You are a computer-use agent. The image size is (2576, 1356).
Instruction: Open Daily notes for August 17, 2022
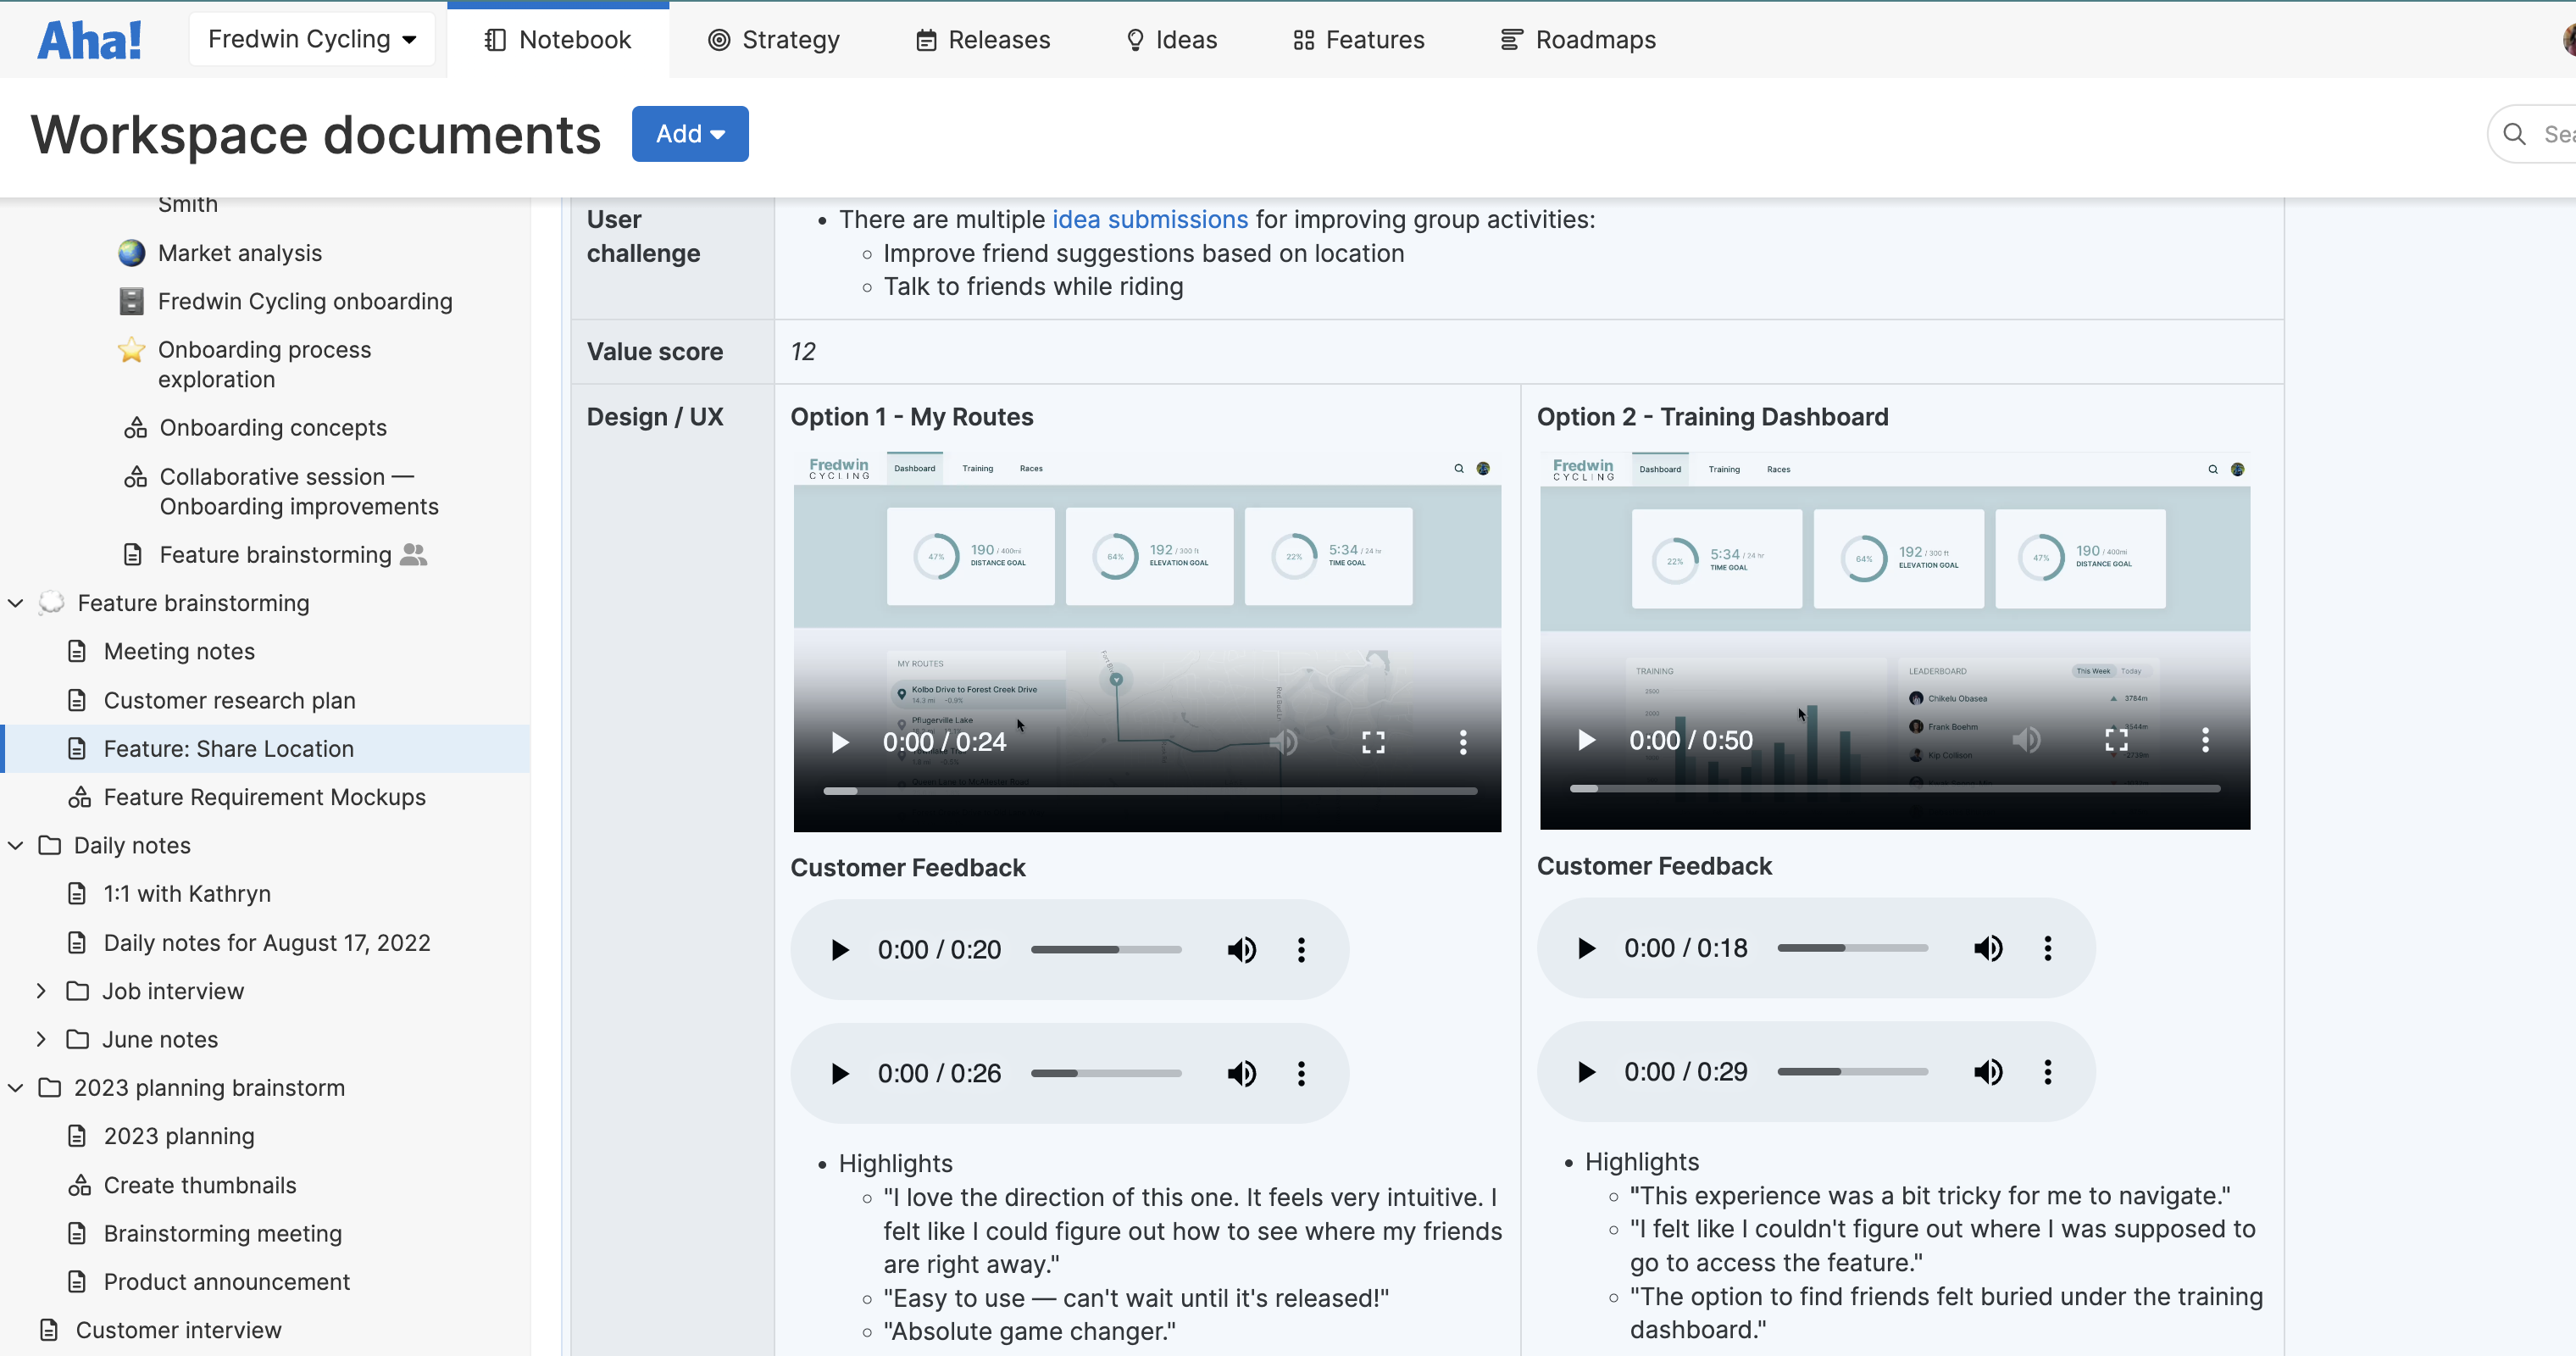(267, 943)
